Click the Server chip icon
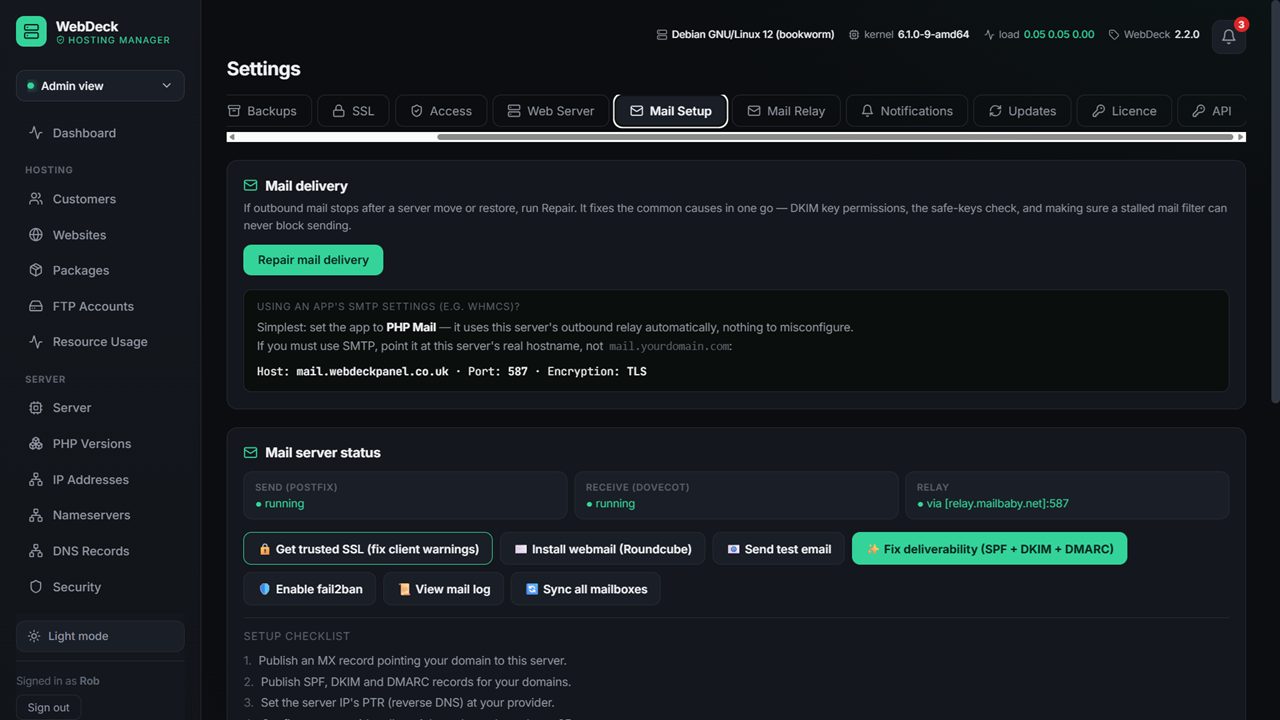 (36, 408)
